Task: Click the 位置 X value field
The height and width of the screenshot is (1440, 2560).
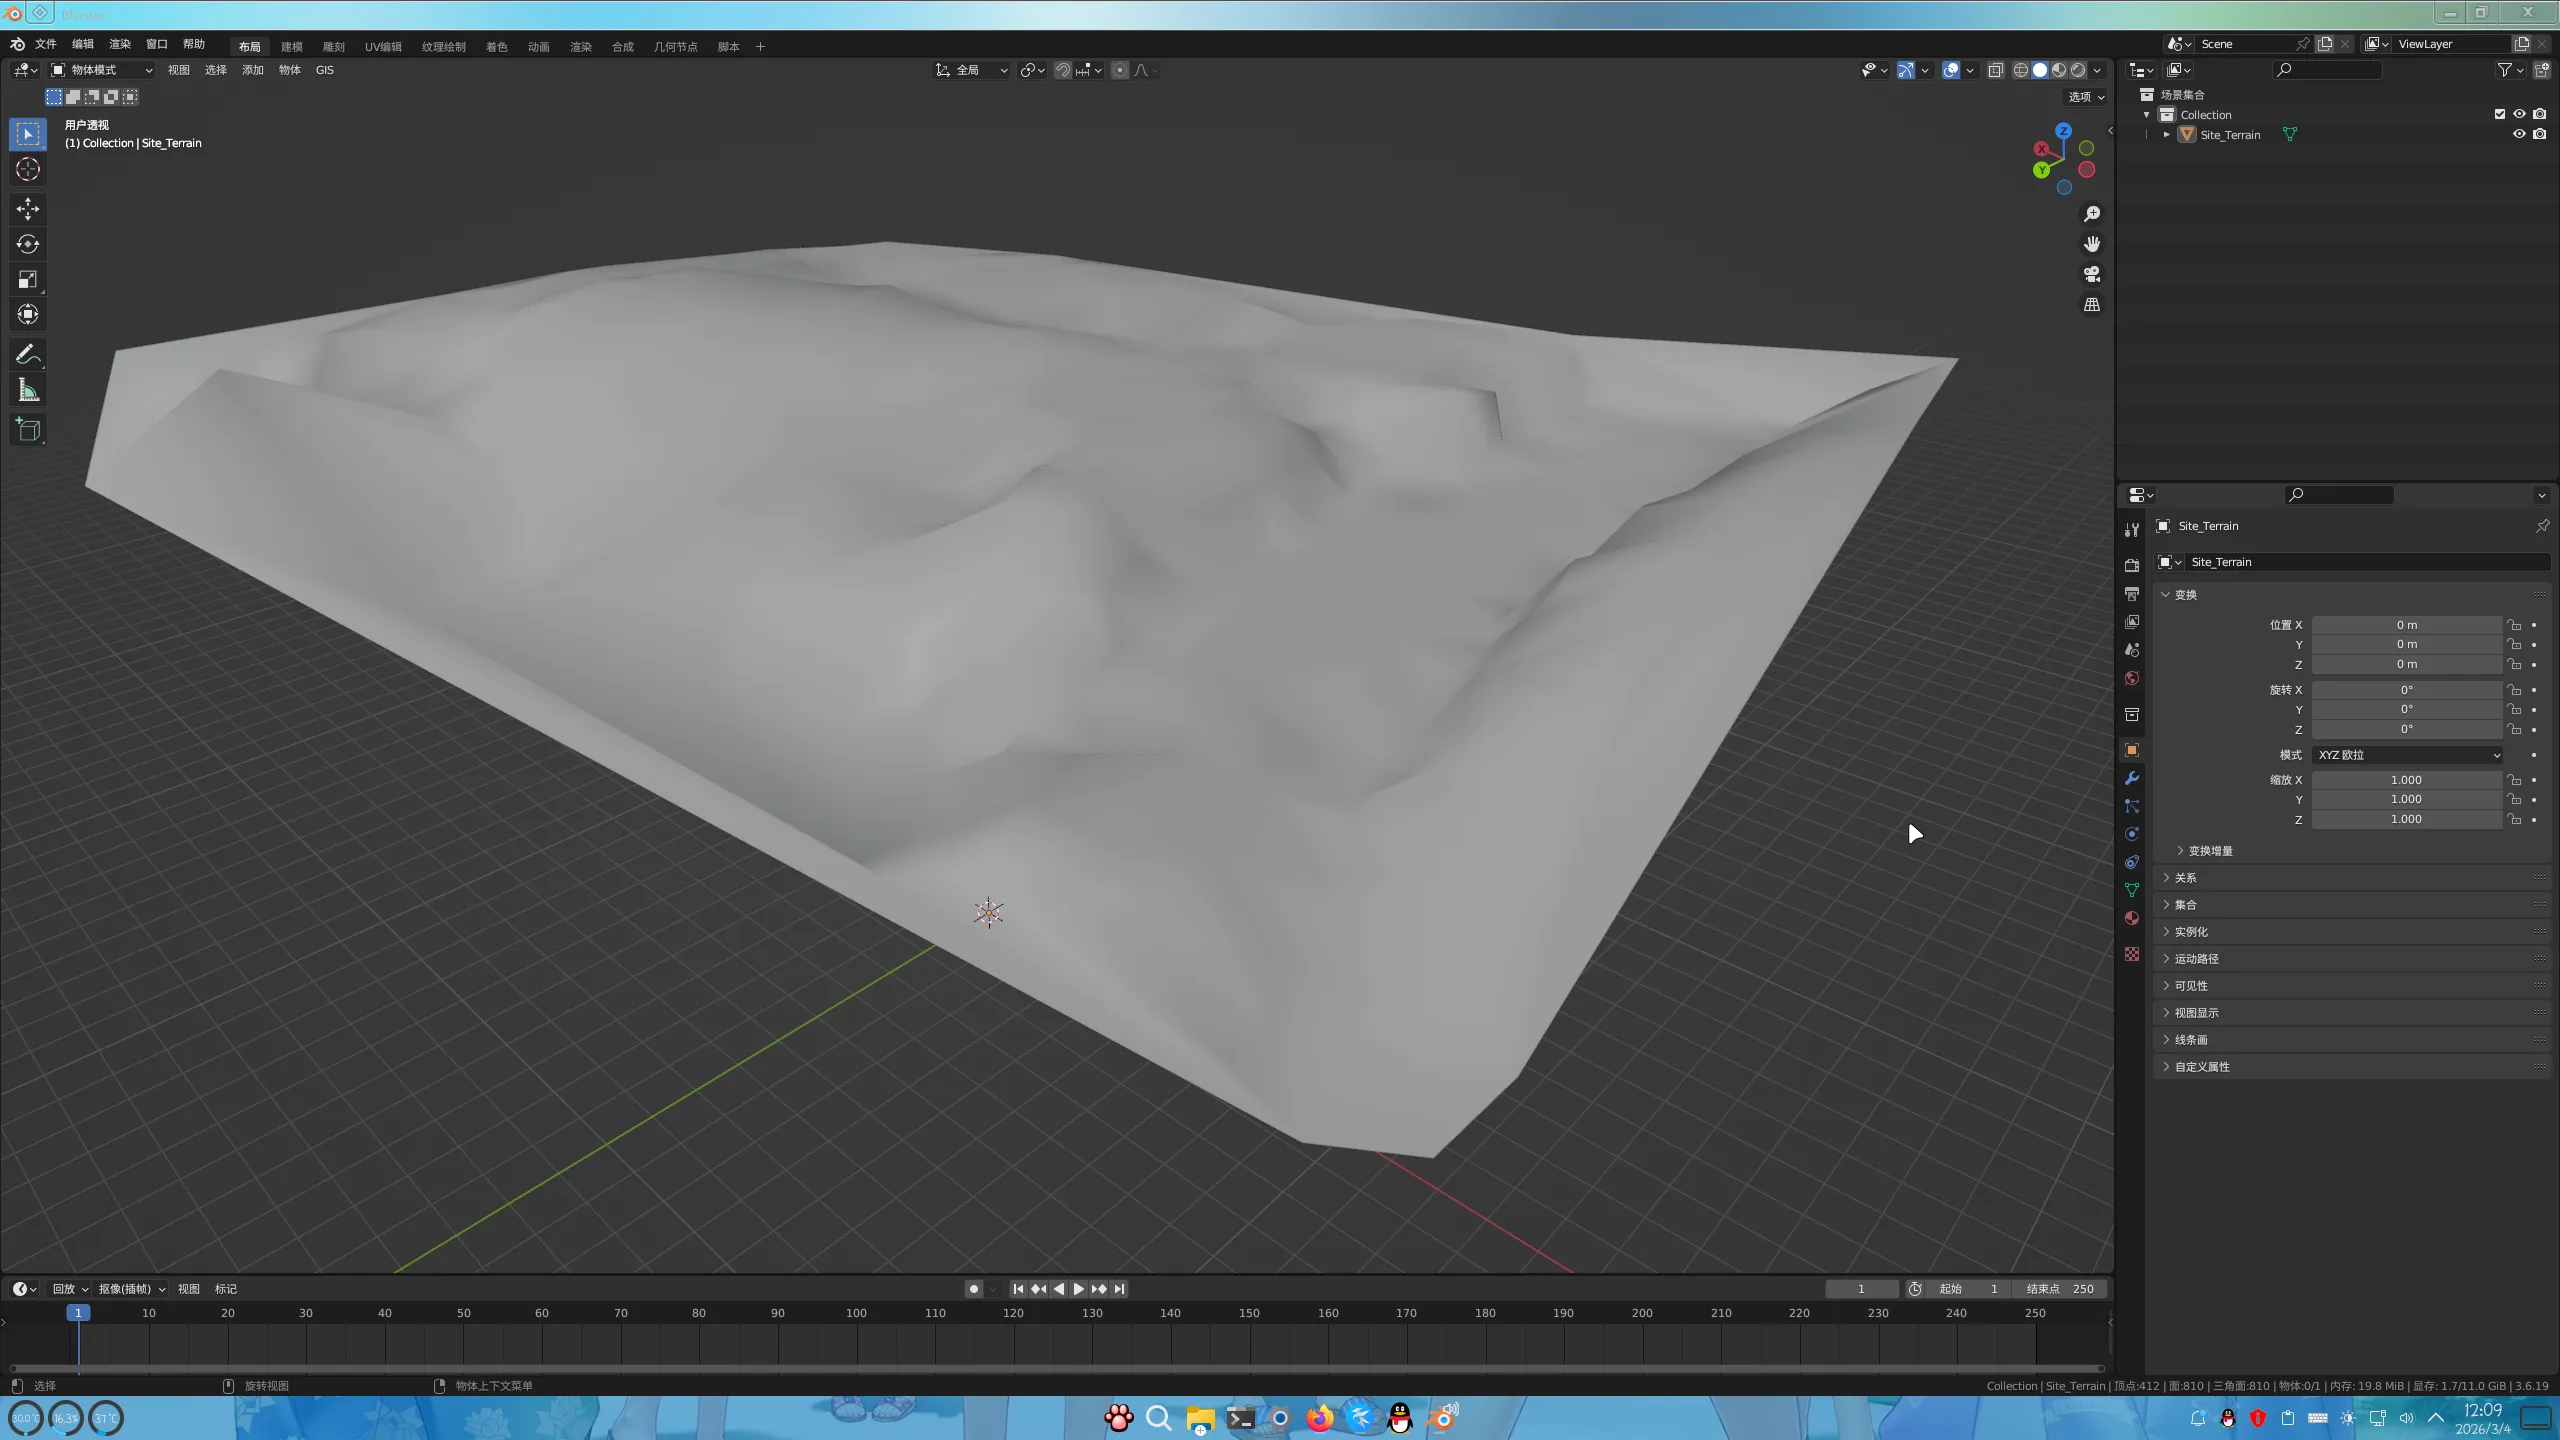Action: 2406,625
